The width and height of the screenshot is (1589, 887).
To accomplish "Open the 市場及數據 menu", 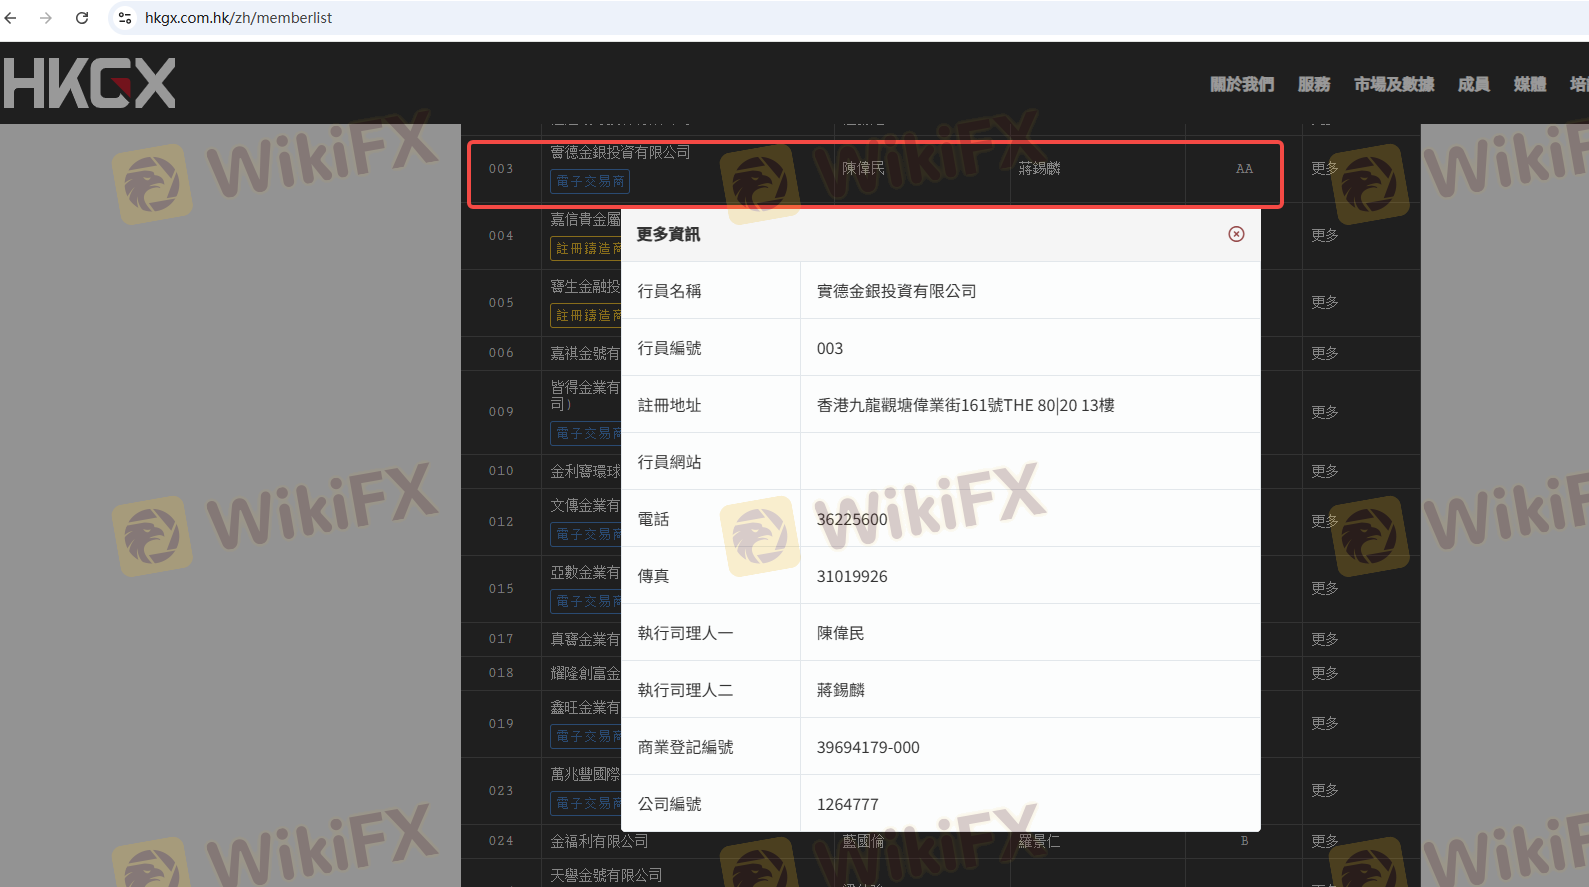I will (x=1393, y=84).
